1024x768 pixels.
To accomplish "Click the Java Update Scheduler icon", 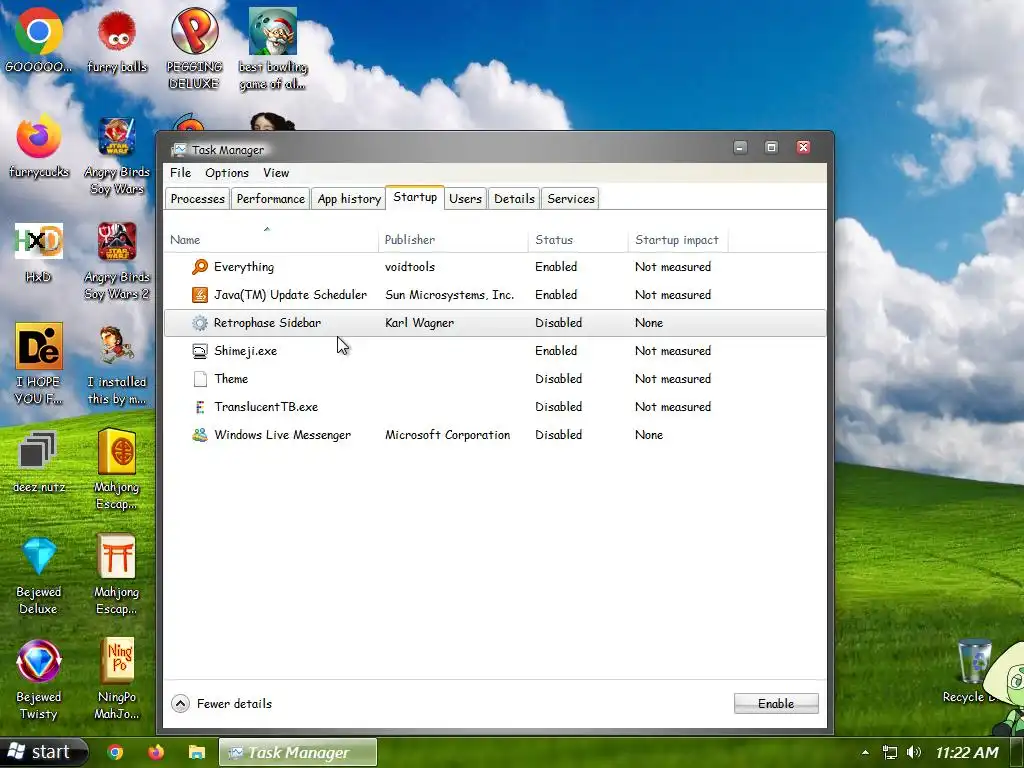I will [200, 295].
